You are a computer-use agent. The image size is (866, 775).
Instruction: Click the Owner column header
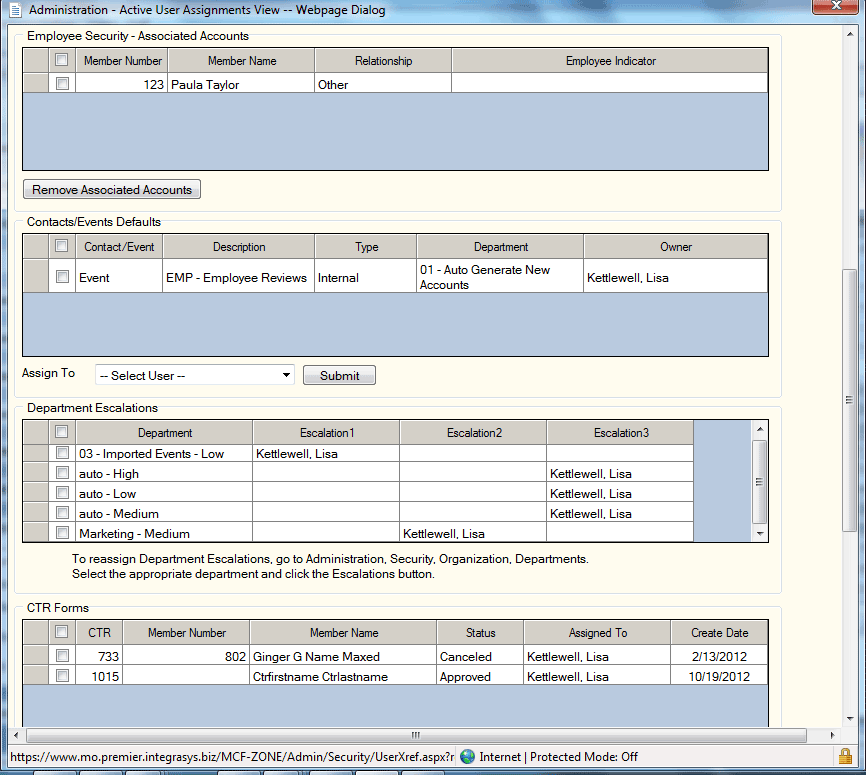pyautogui.click(x=675, y=247)
